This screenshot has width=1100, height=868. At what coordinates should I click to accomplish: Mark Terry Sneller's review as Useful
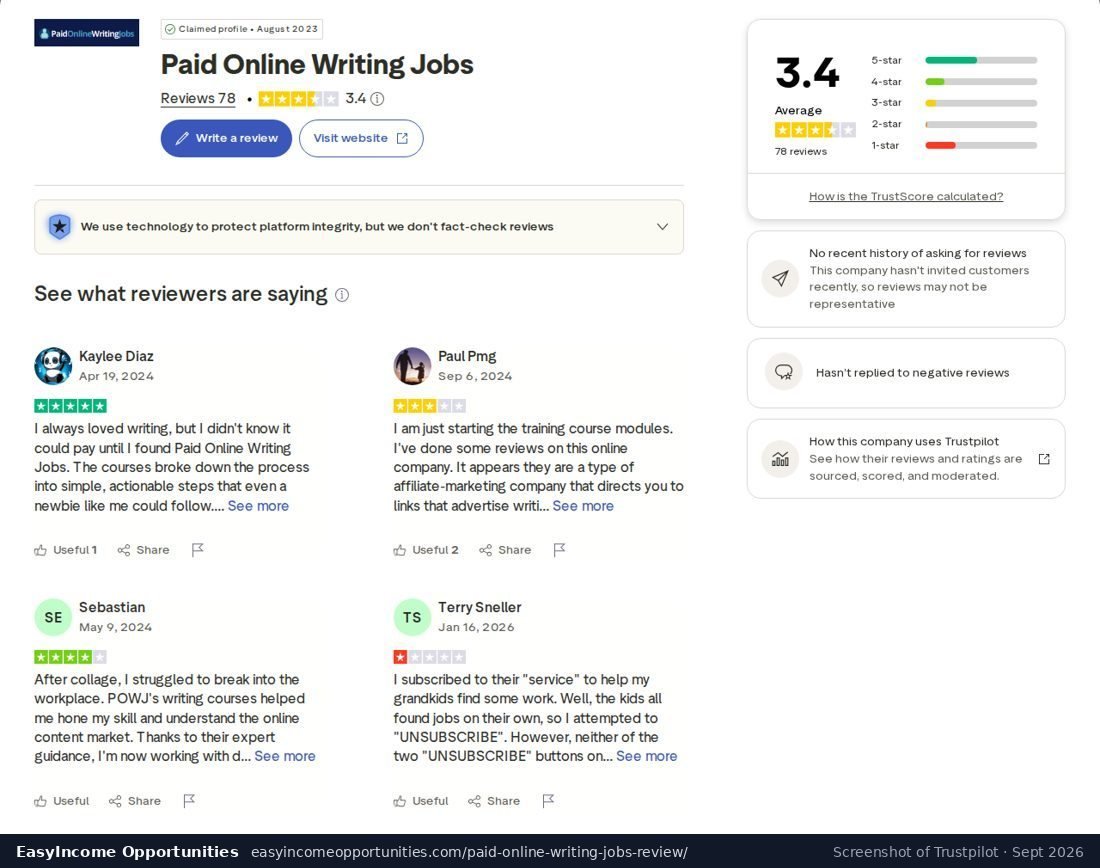pos(421,801)
